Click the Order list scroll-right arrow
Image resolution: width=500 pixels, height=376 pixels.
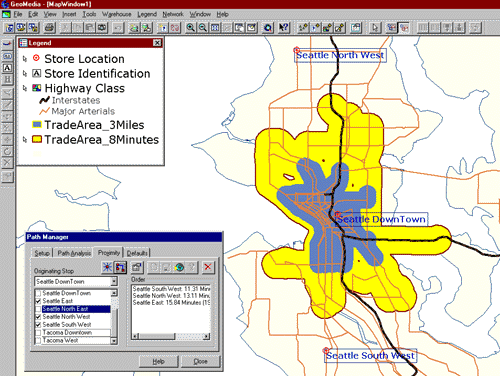click(x=207, y=336)
